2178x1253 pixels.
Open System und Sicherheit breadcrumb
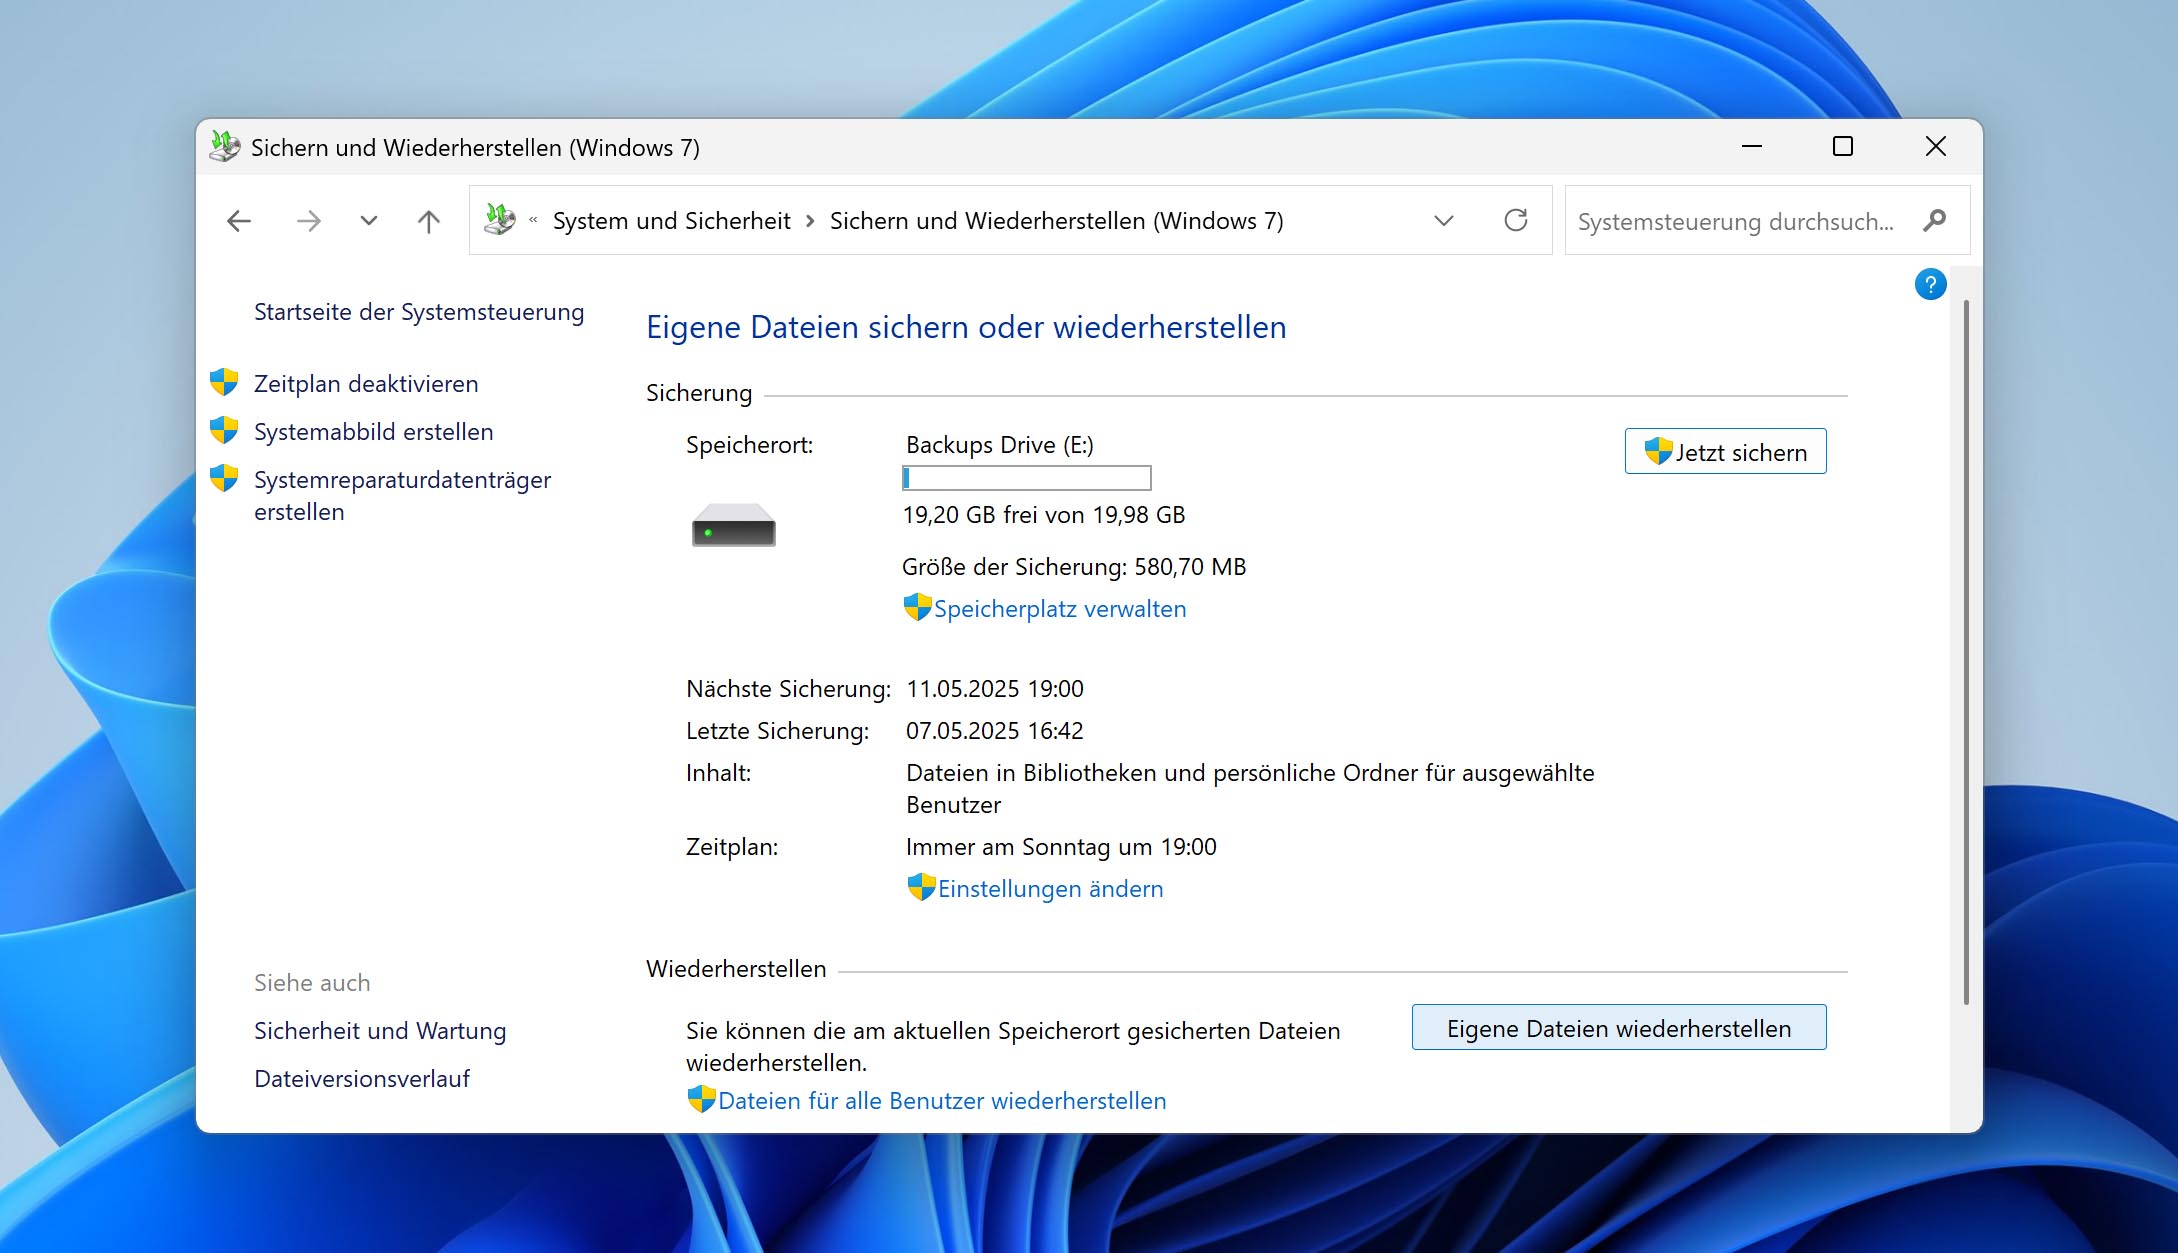(x=672, y=221)
